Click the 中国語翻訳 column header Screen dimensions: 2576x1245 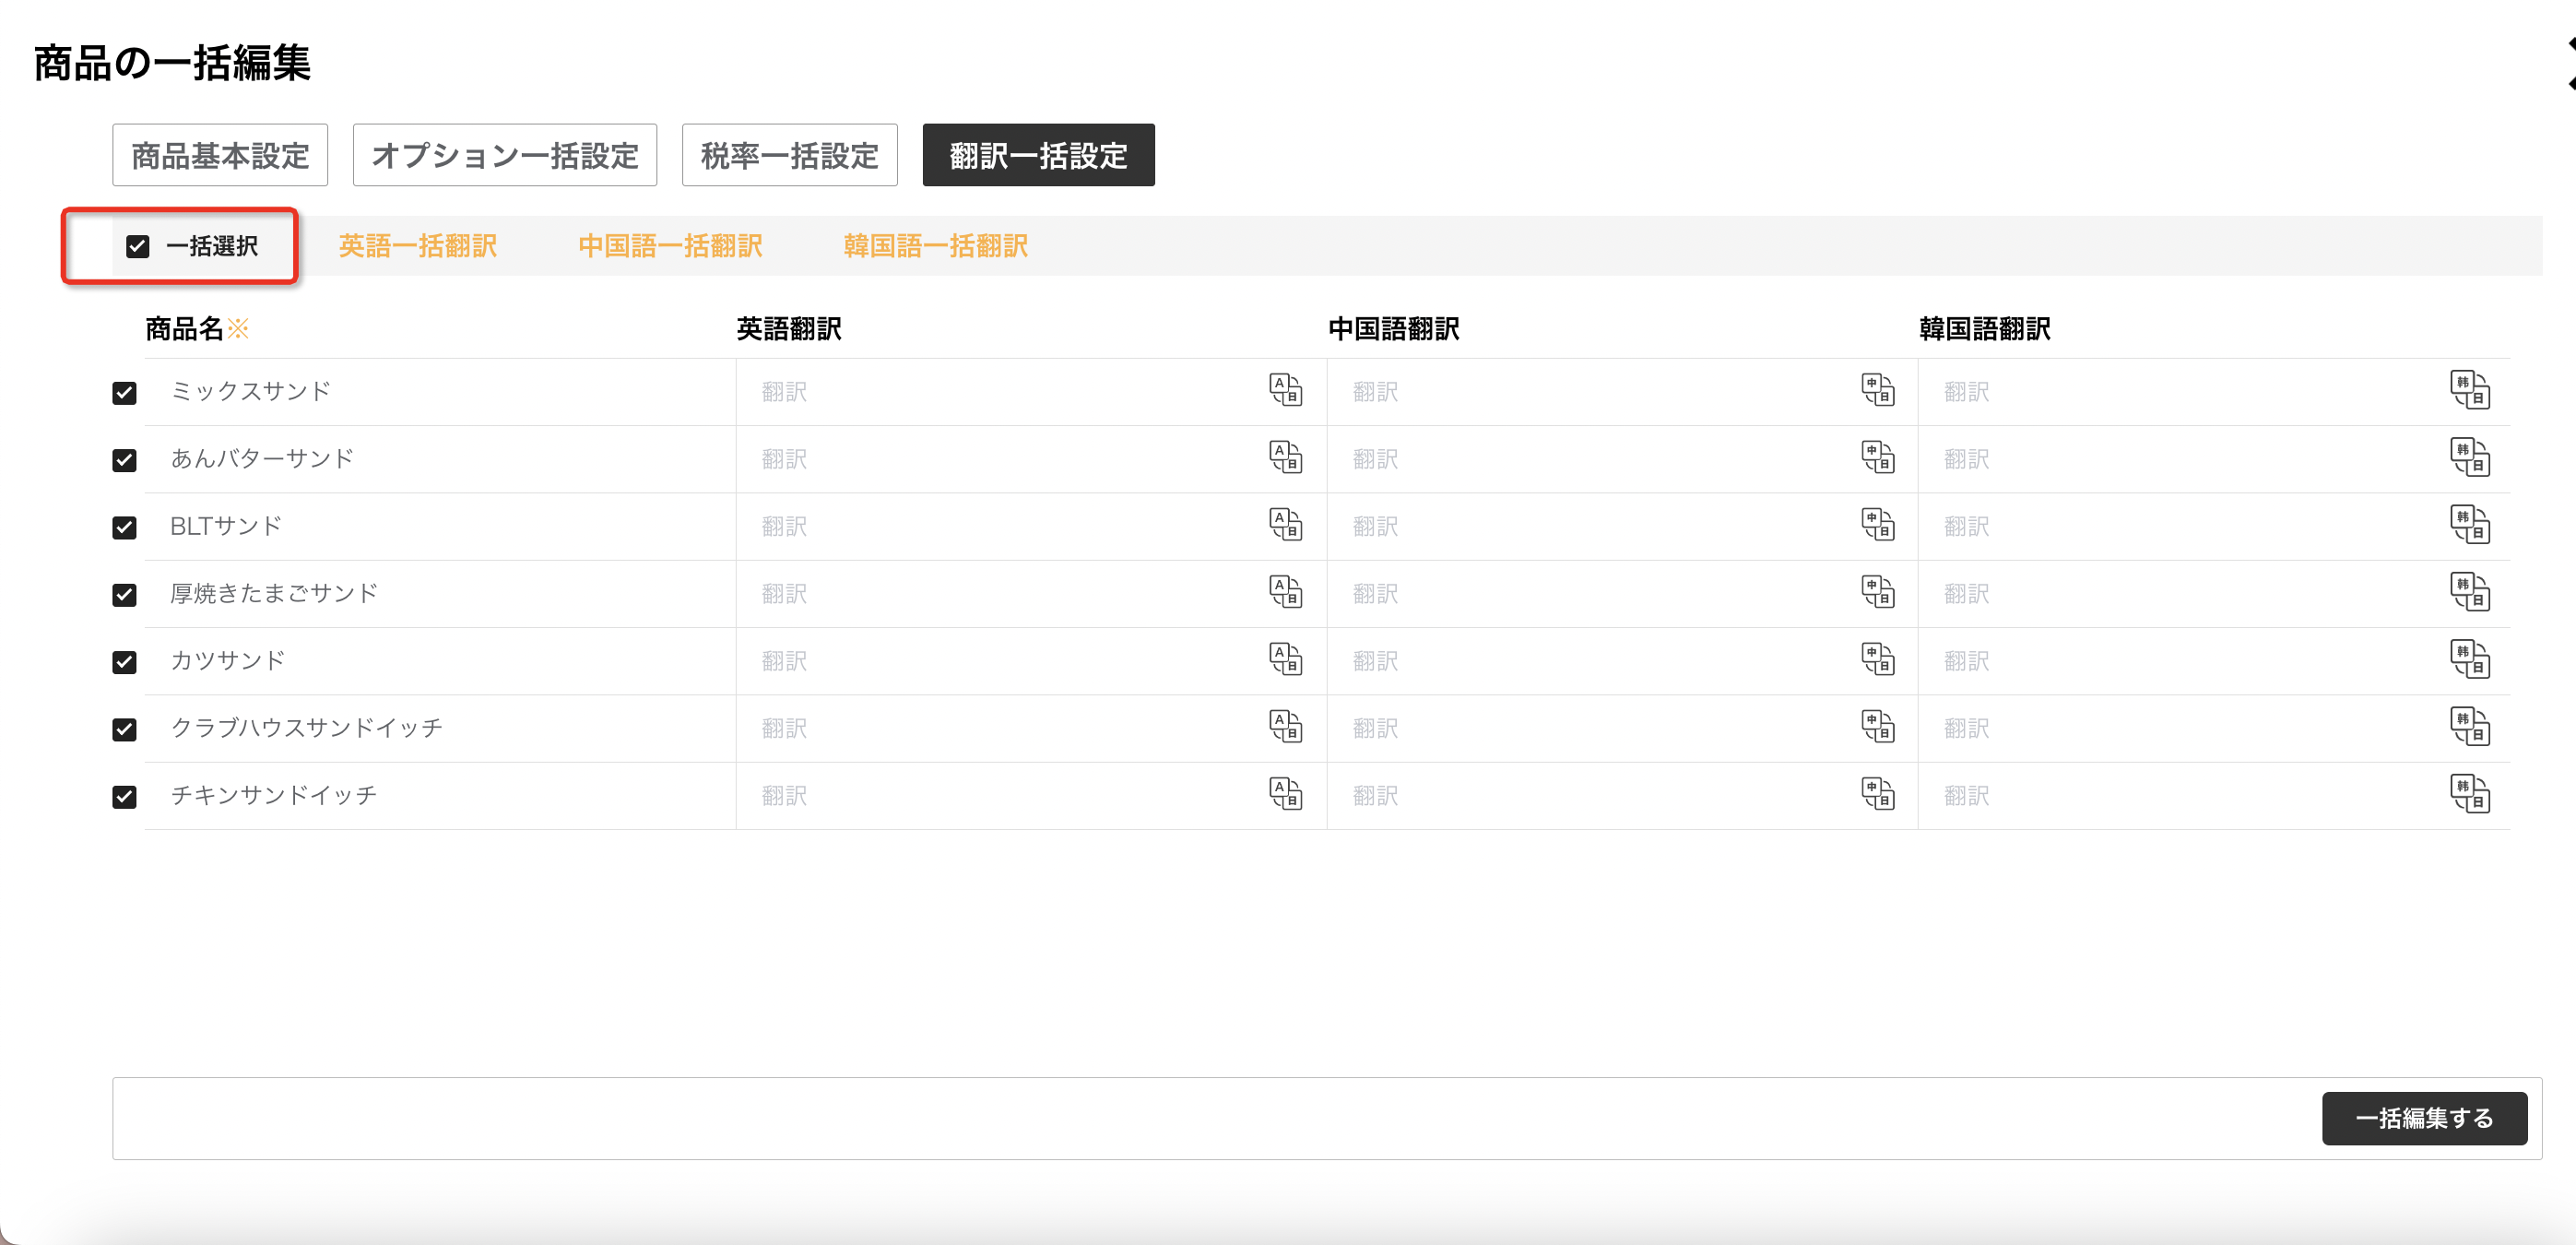pyautogui.click(x=1394, y=329)
